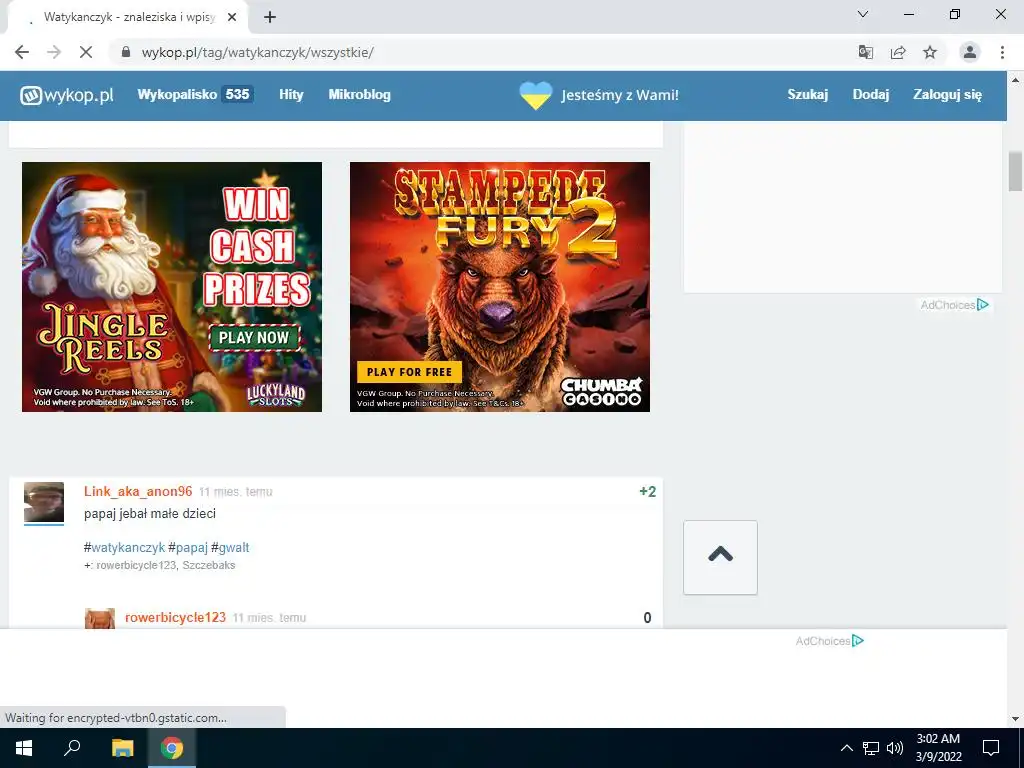Image resolution: width=1024 pixels, height=768 pixels.
Task: Open the network status tray icon
Action: pos(871,748)
